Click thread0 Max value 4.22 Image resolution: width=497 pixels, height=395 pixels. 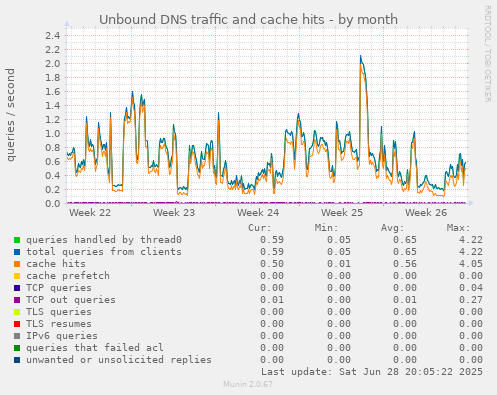tap(471, 240)
